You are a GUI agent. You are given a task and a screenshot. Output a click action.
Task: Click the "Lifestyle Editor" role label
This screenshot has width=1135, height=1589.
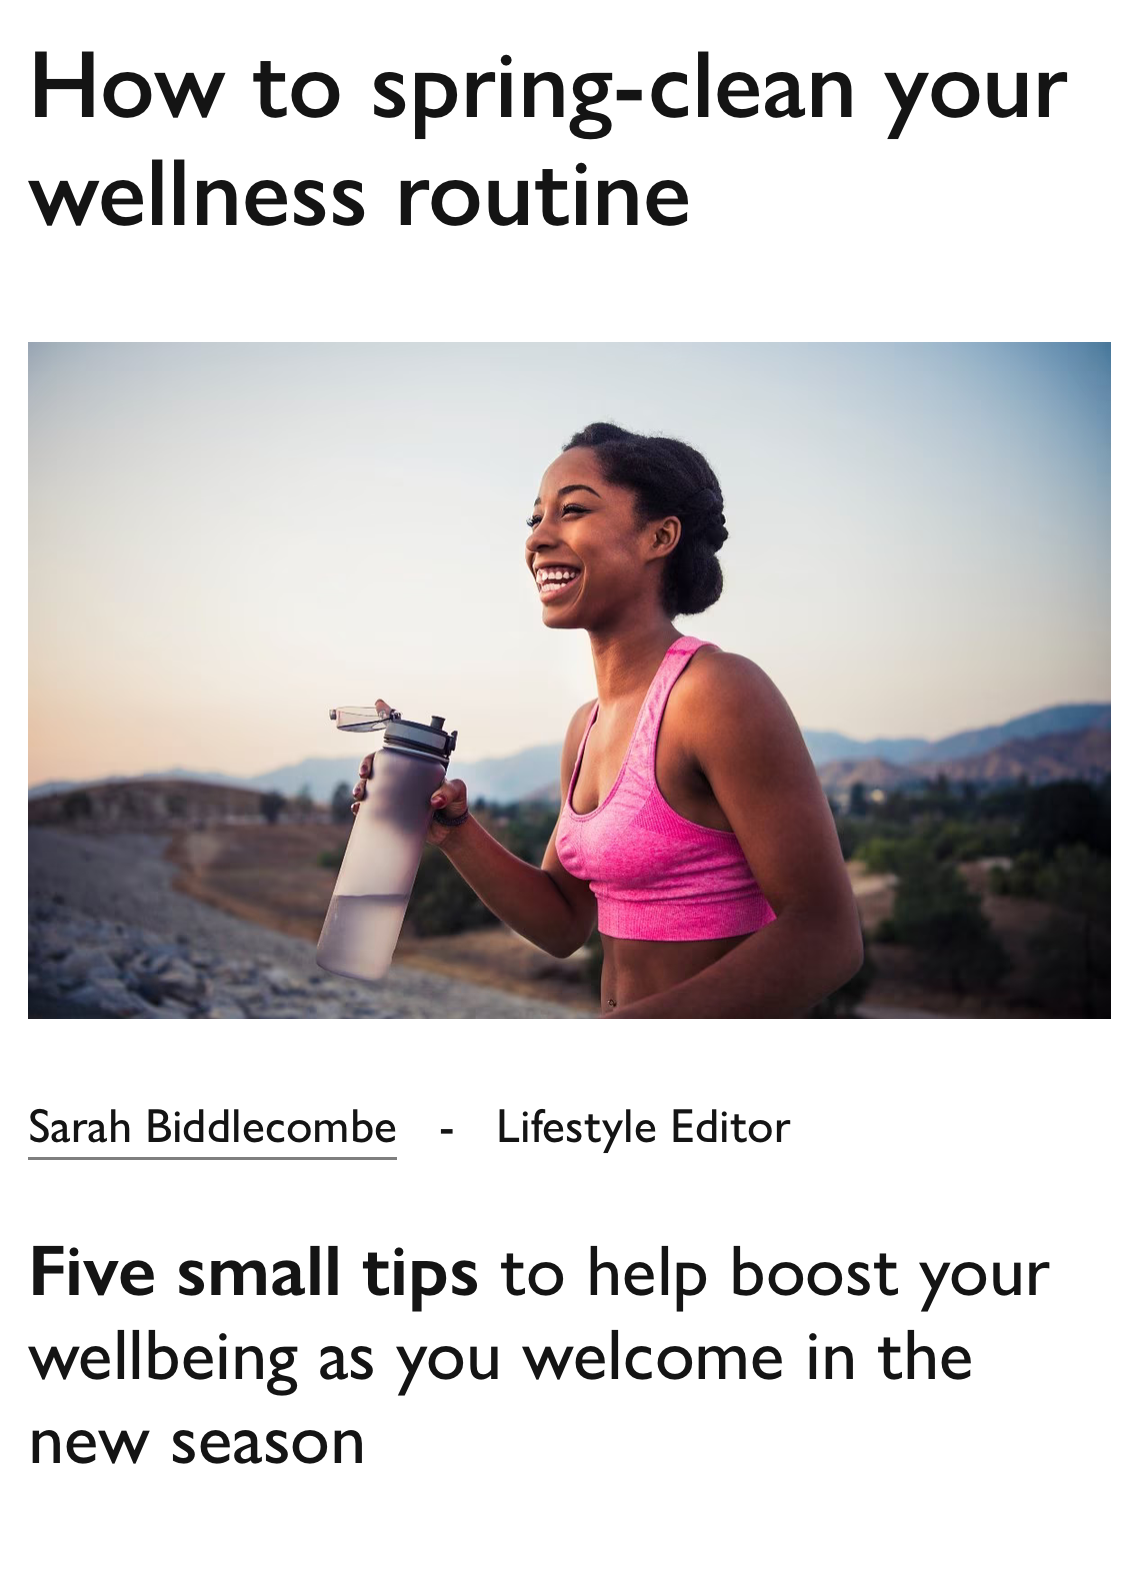coord(643,1127)
